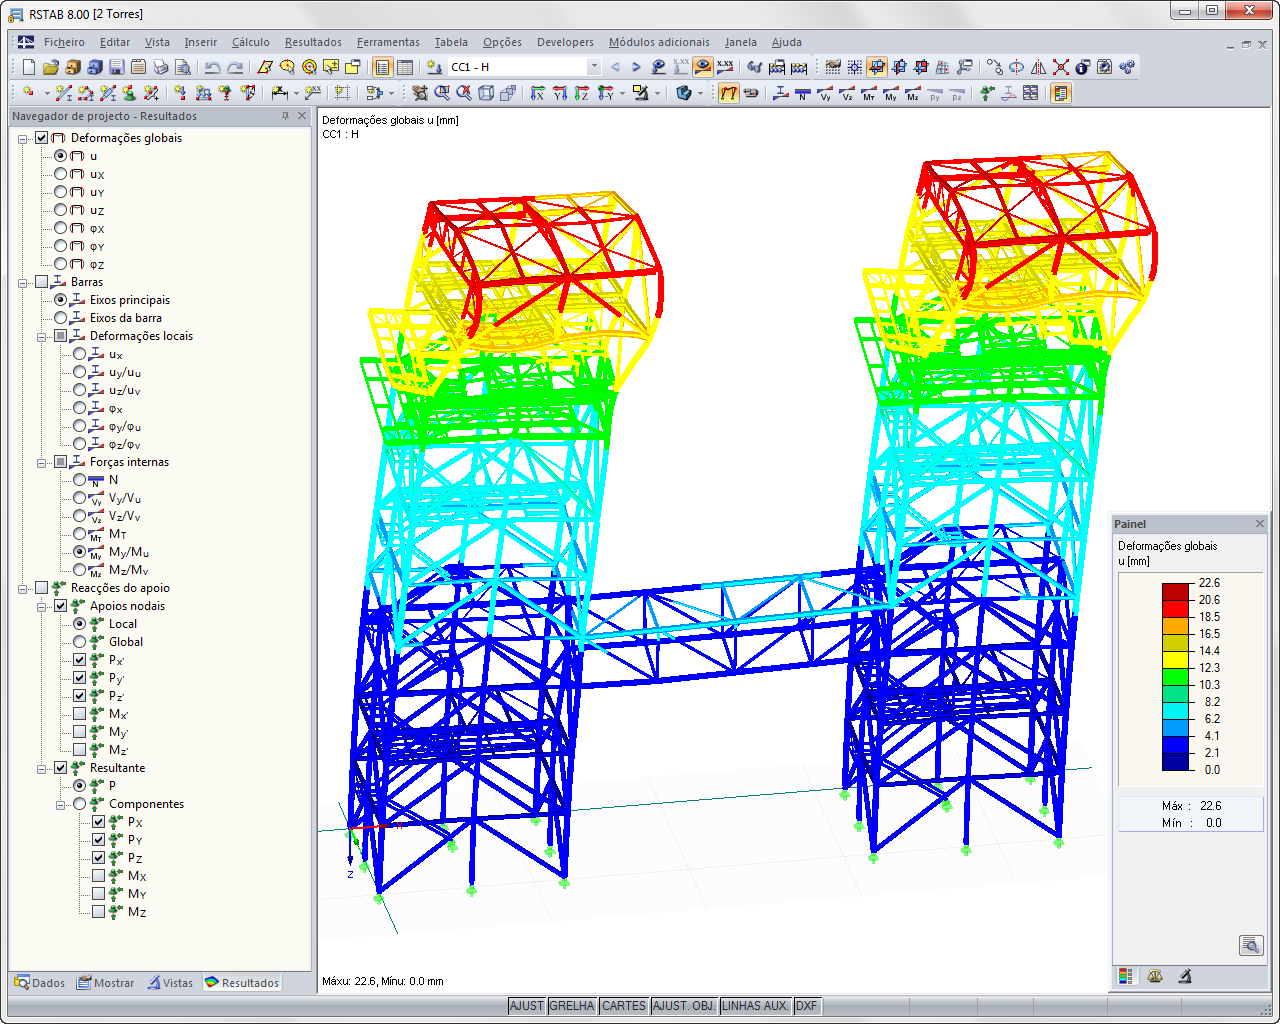Toggle the DXF status bar button
Image resolution: width=1280 pixels, height=1024 pixels.
(x=807, y=1006)
